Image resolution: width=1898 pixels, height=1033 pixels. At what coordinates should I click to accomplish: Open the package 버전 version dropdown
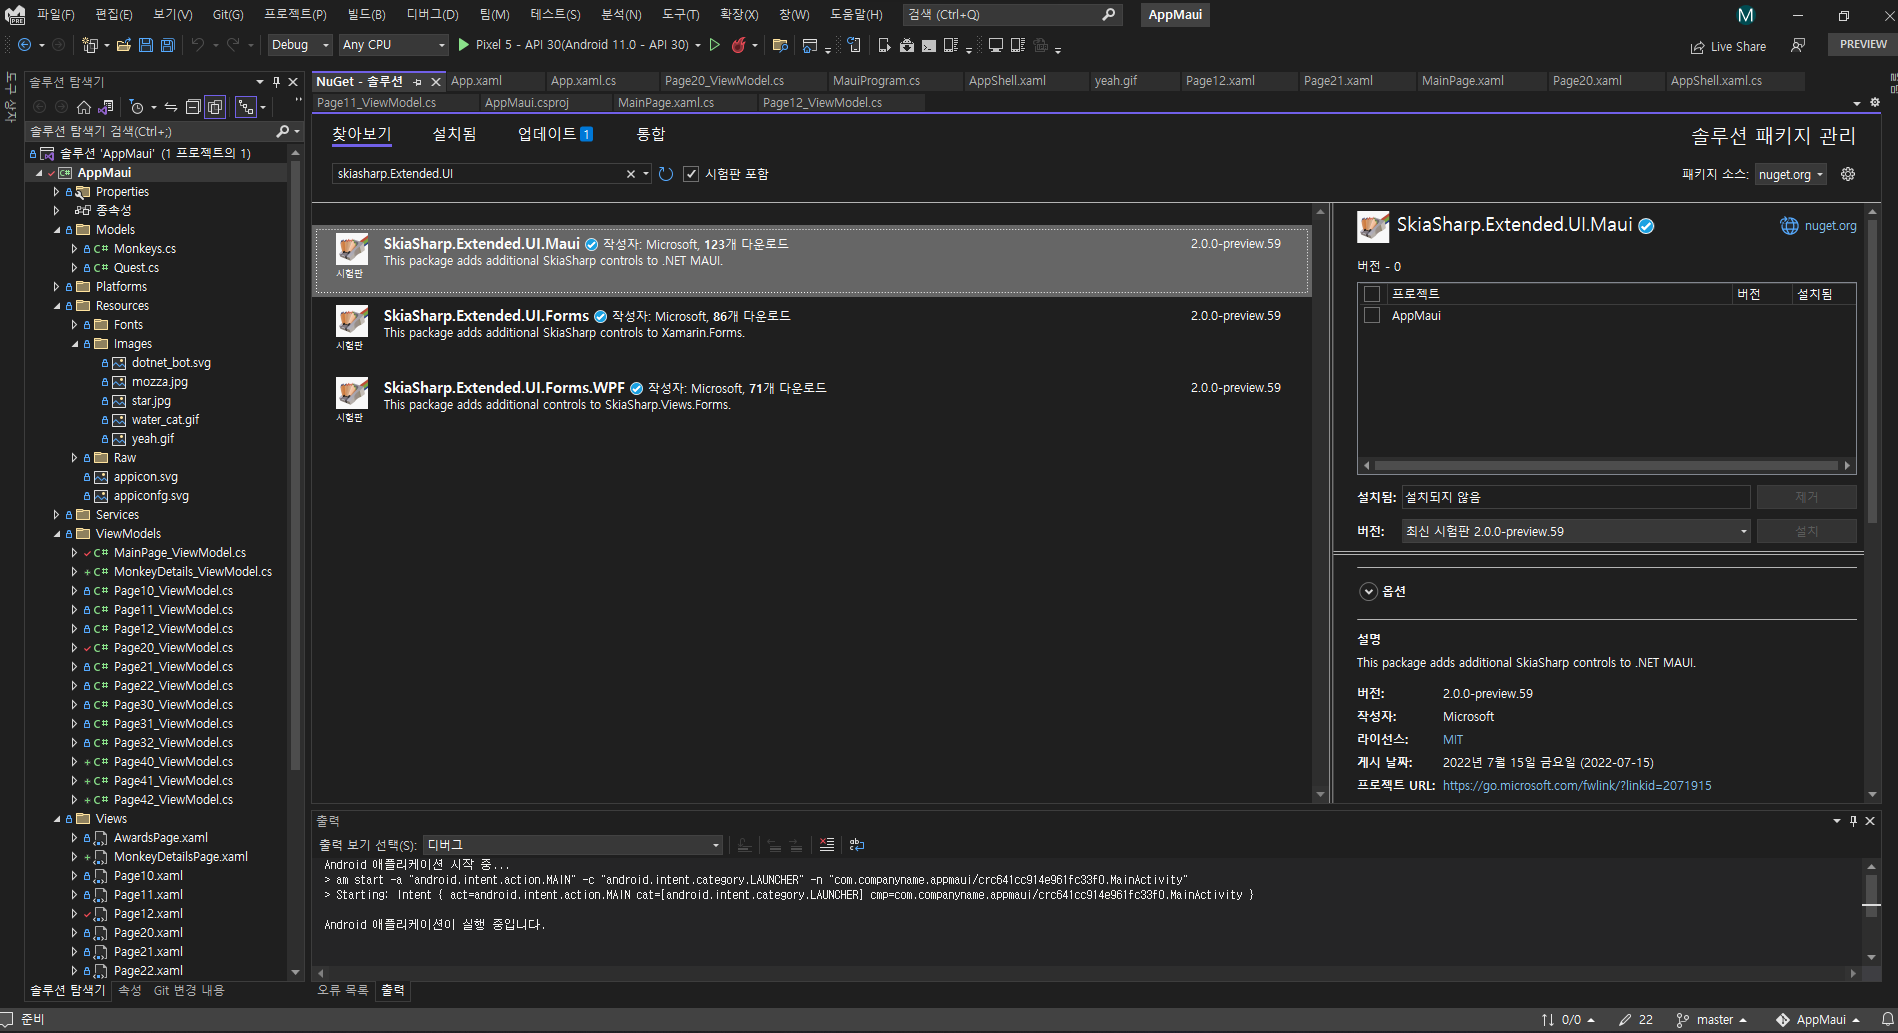[x=1575, y=531]
